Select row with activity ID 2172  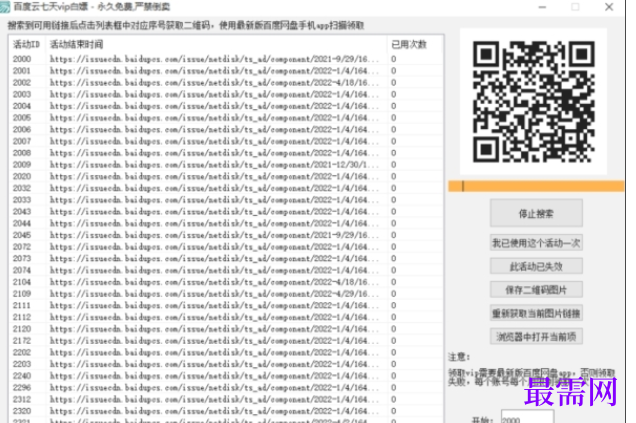(226, 341)
